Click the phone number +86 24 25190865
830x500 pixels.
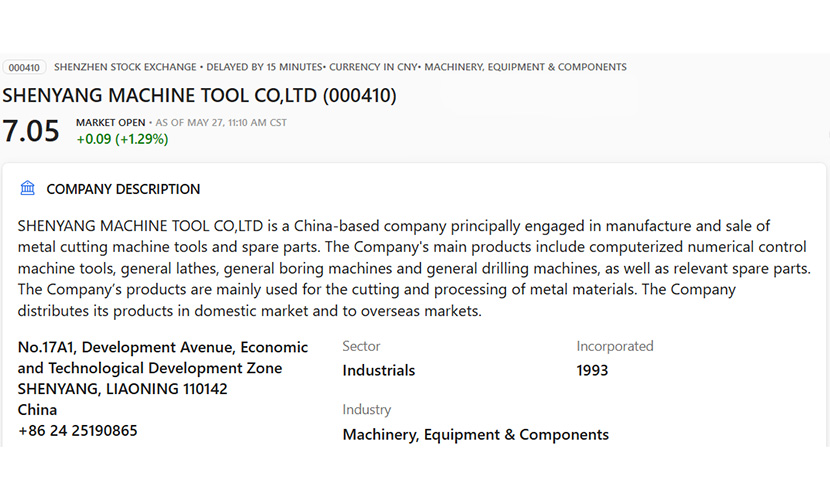77,431
